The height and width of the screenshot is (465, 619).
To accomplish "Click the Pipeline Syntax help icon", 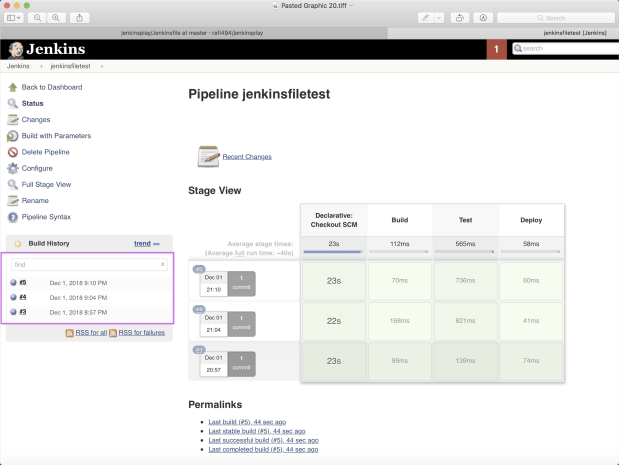I will click(x=13, y=217).
